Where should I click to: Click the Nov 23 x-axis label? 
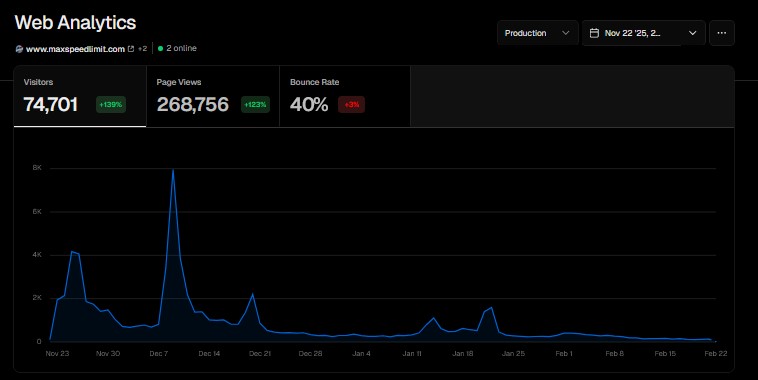tap(57, 353)
